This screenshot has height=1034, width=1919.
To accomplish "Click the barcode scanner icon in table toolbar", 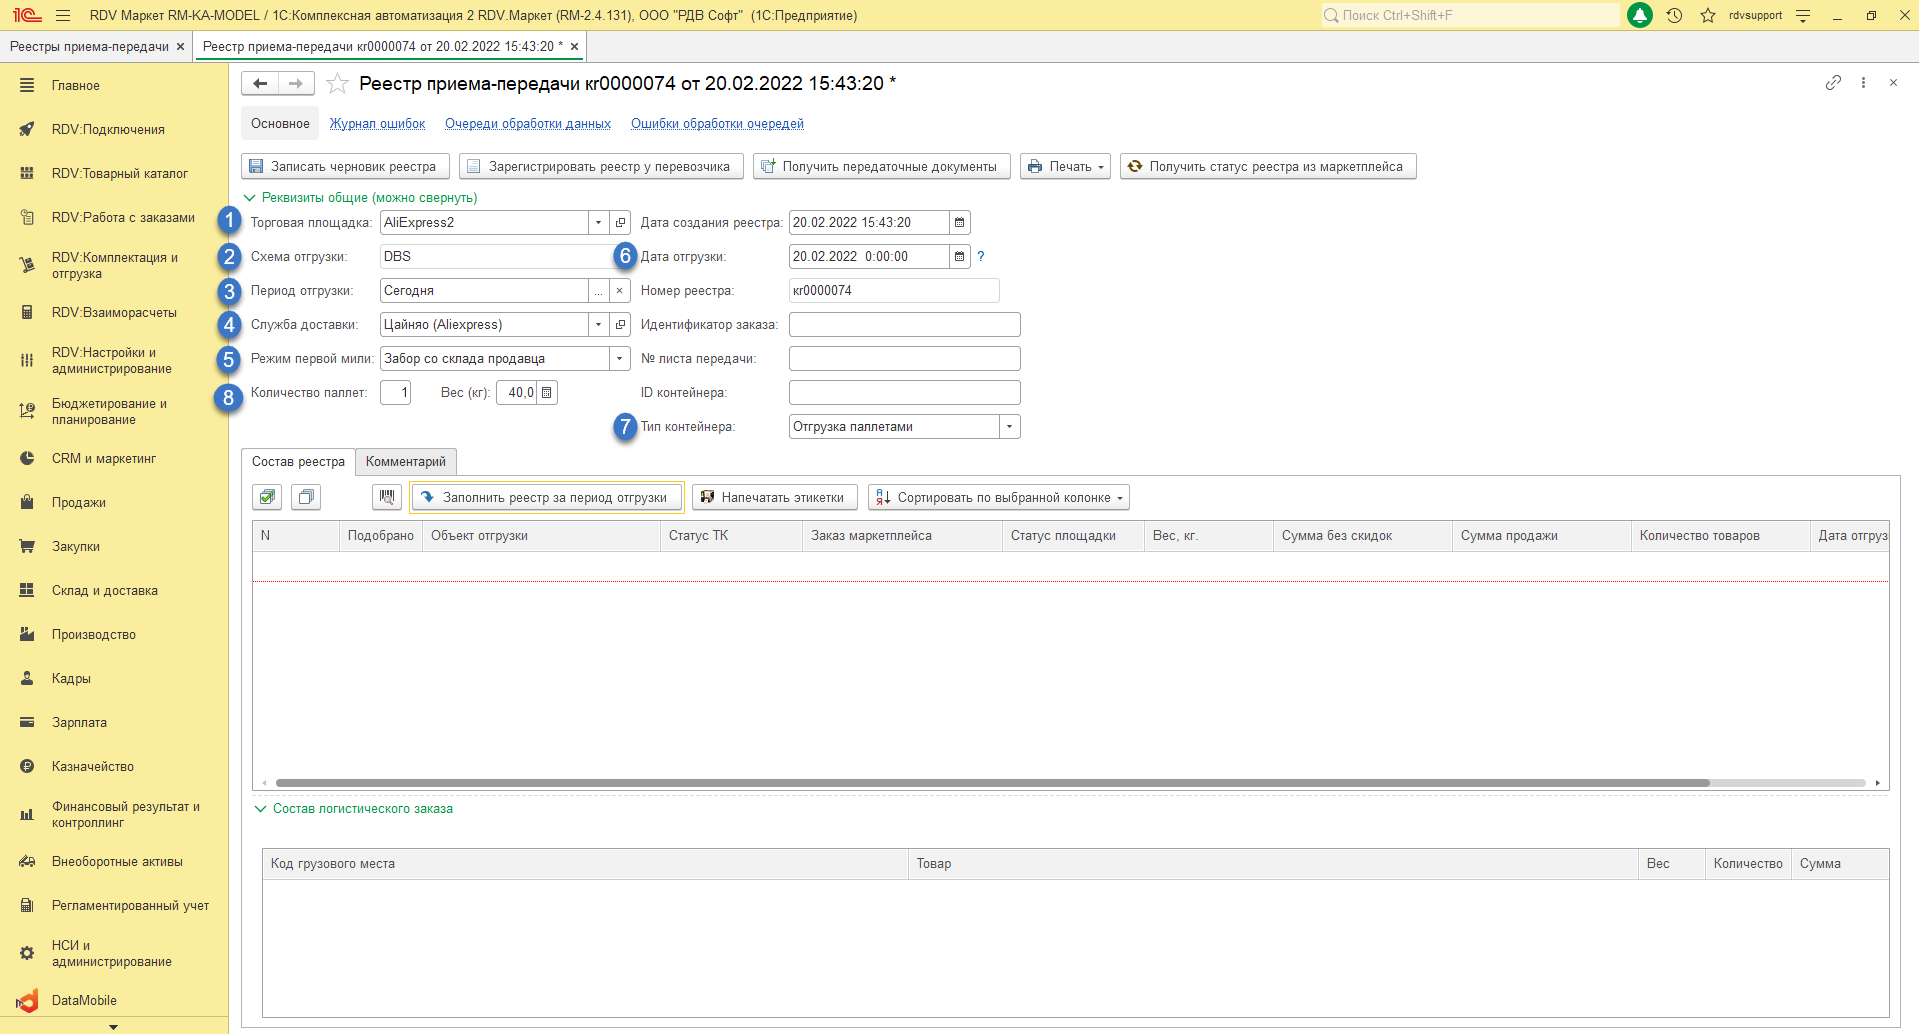I will tap(387, 497).
